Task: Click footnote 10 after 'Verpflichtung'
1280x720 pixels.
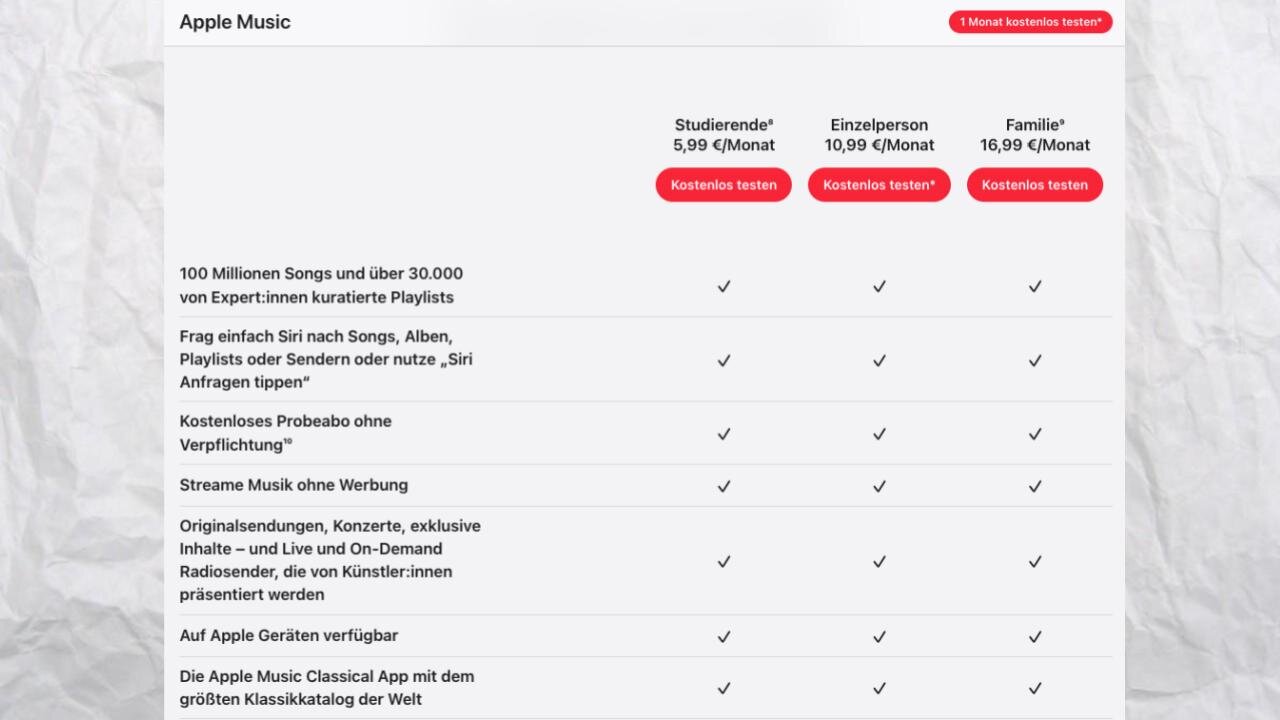Action: click(x=286, y=442)
